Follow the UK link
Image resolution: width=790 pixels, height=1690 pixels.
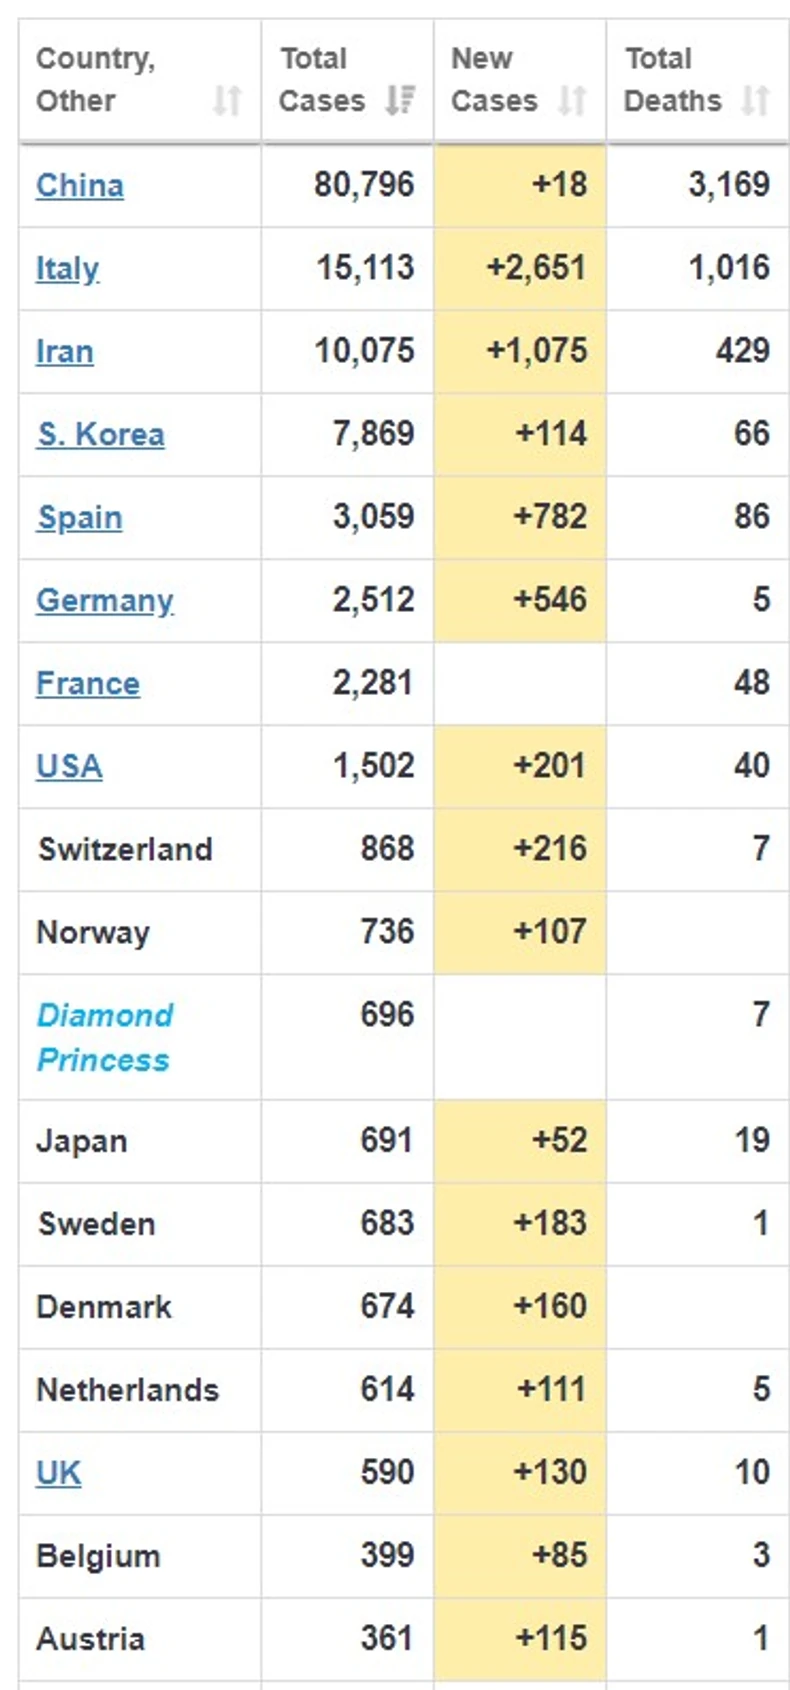[59, 1472]
